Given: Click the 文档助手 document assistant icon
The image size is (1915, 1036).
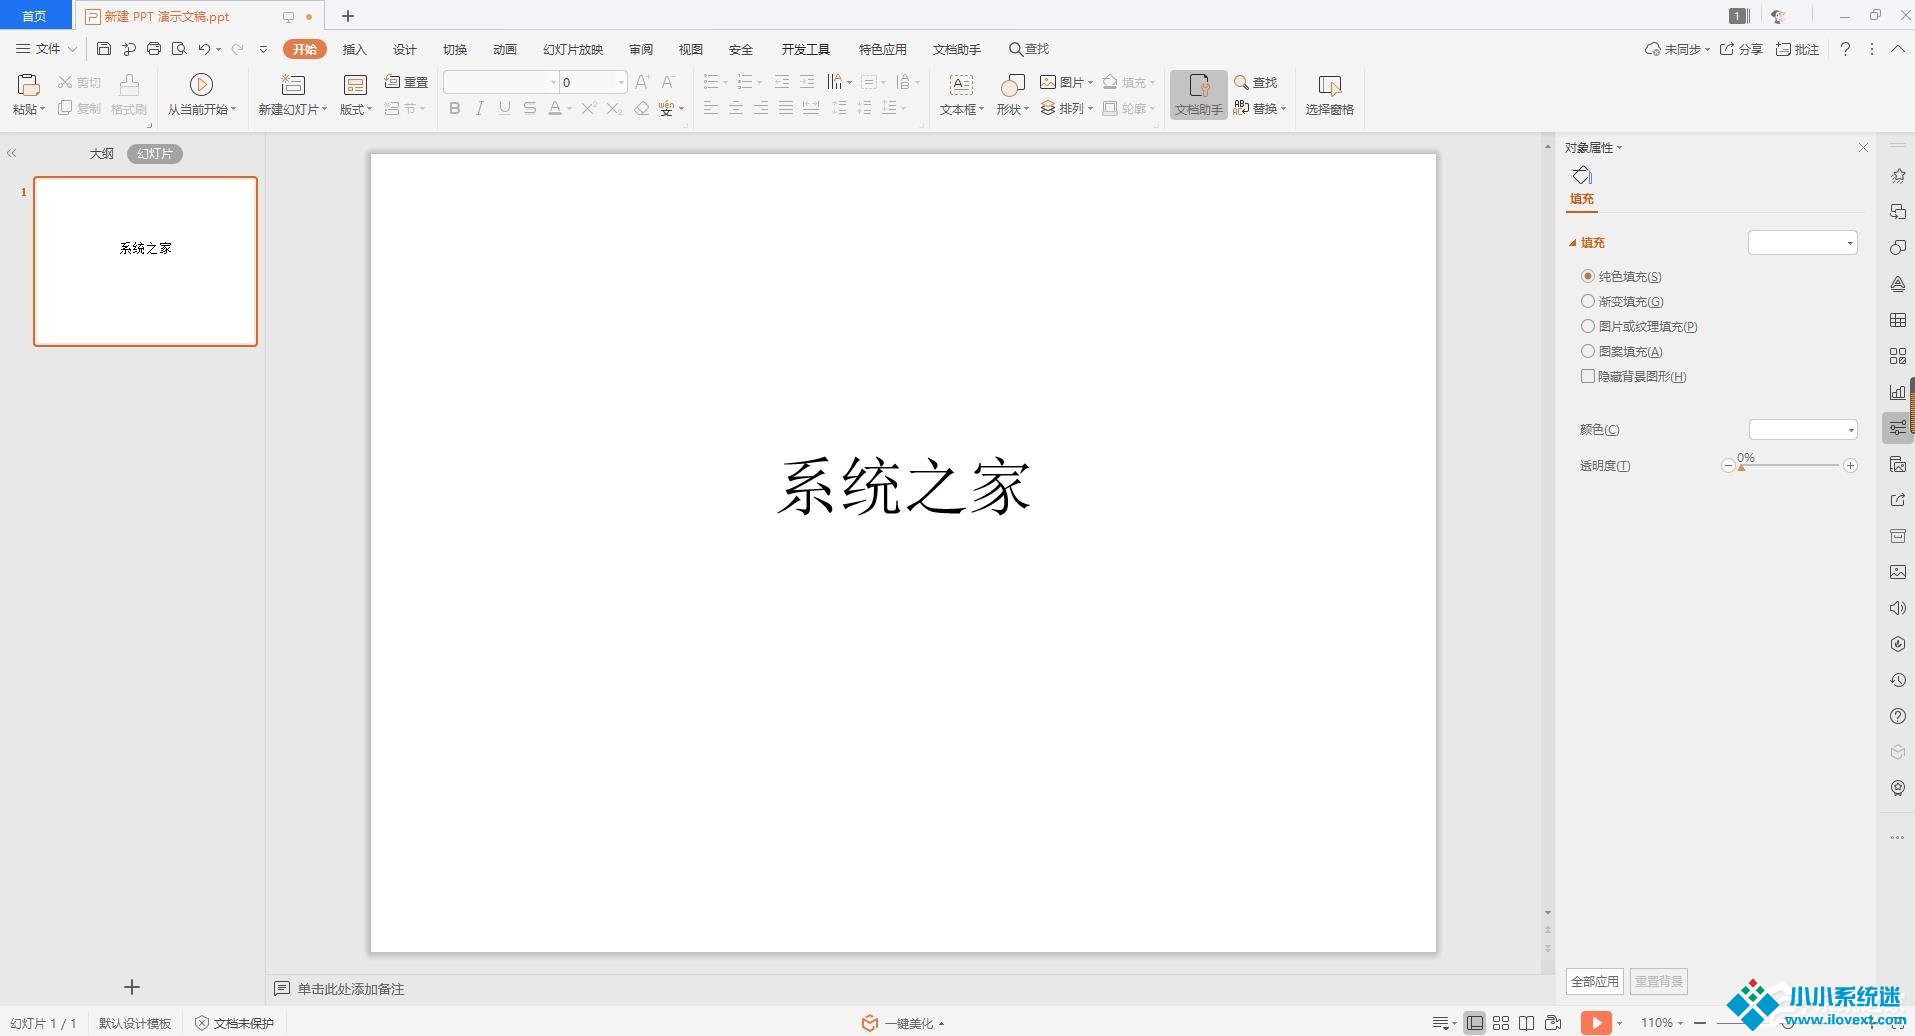Looking at the screenshot, I should pos(1198,86).
